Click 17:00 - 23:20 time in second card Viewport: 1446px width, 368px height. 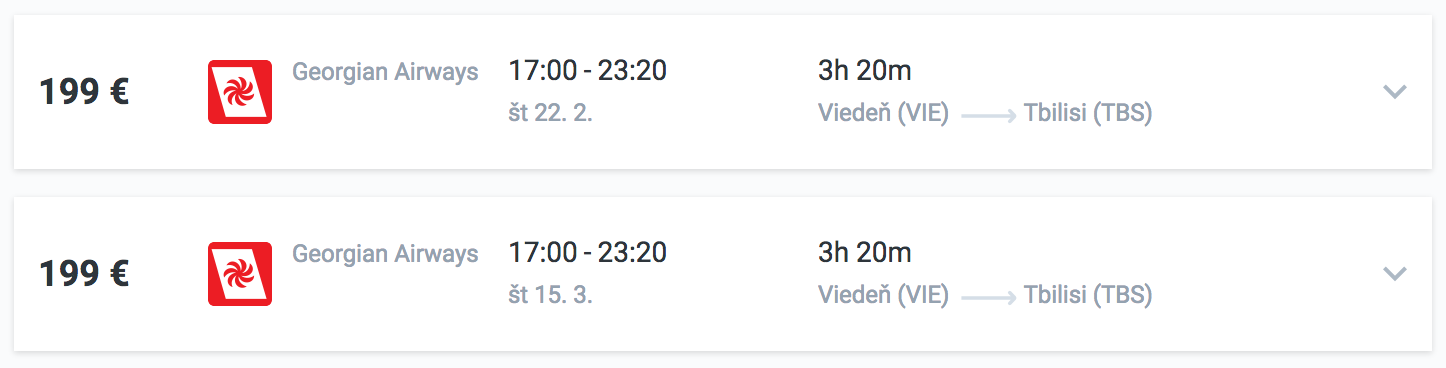[x=588, y=253]
